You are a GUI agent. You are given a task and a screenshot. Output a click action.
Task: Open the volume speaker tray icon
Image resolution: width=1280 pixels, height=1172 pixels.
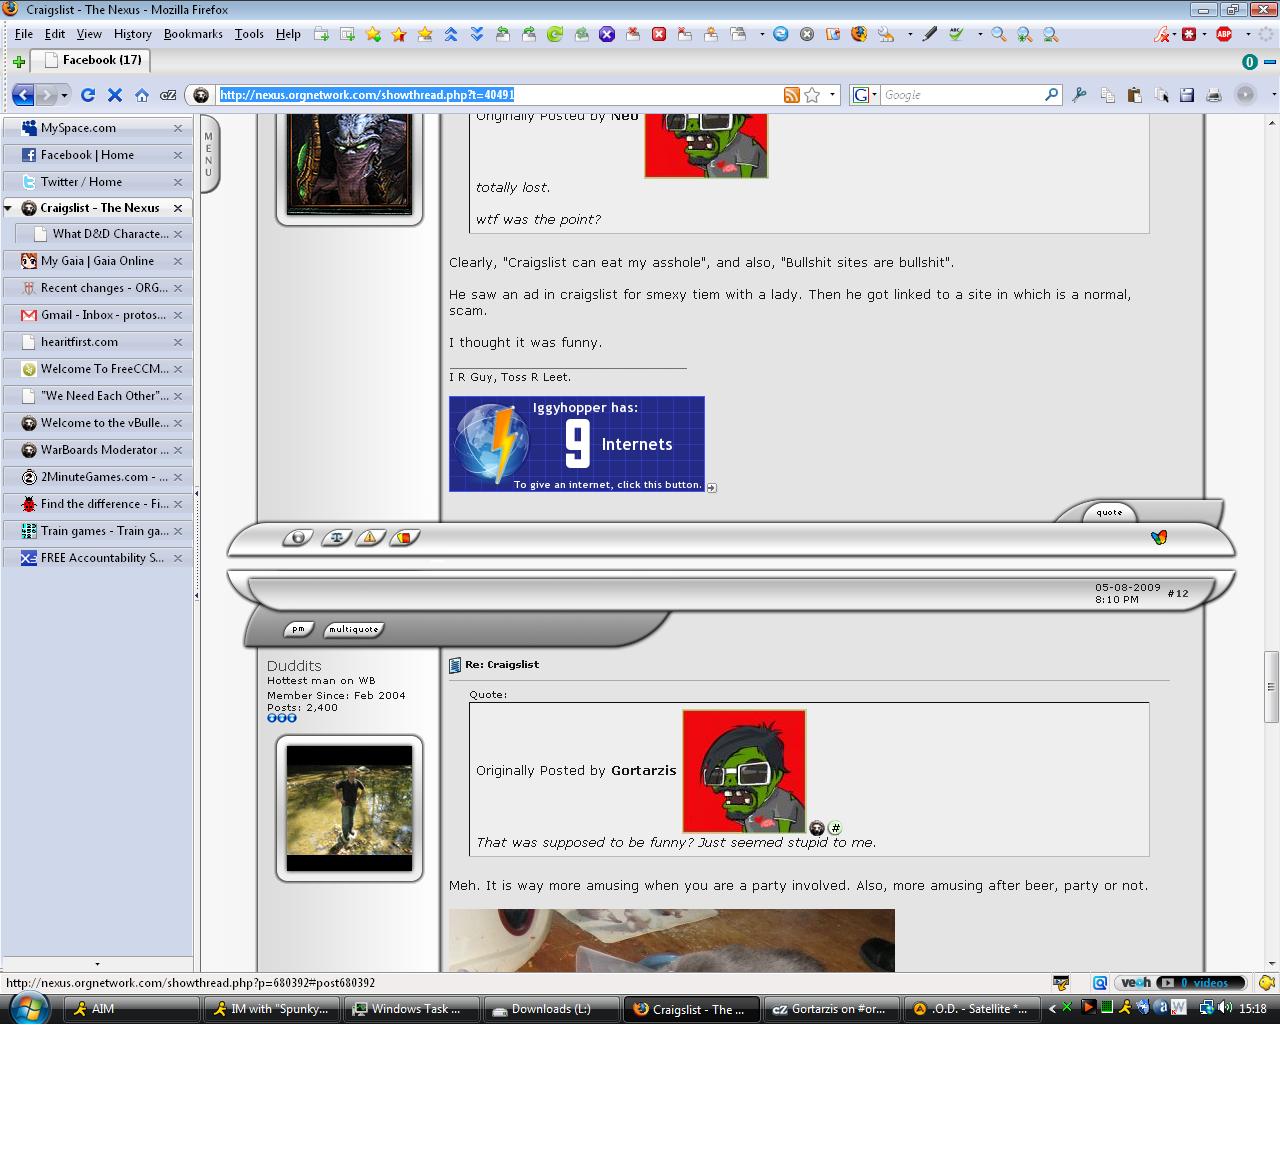1225,1008
